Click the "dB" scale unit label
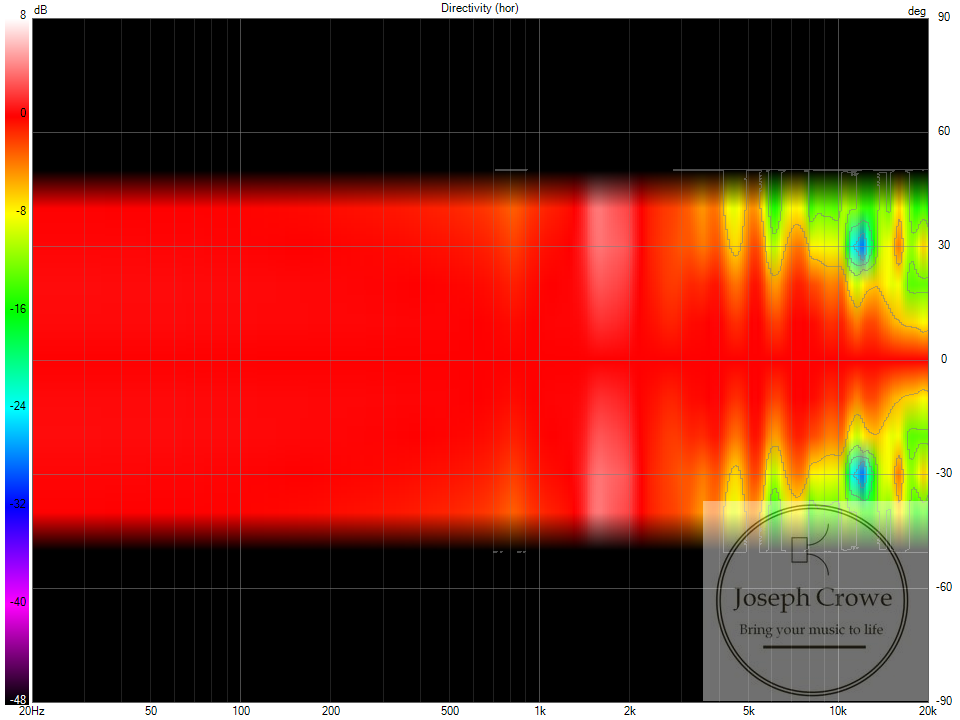 (x=40, y=9)
